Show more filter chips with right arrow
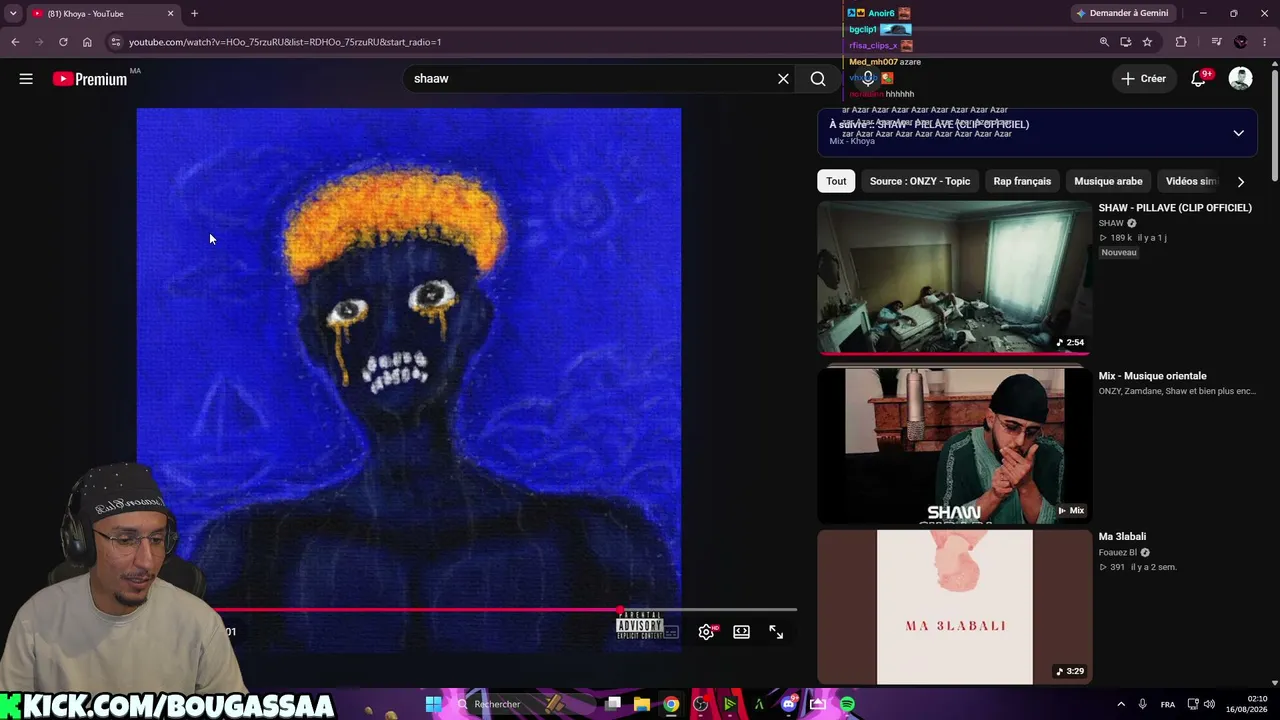 pyautogui.click(x=1240, y=182)
